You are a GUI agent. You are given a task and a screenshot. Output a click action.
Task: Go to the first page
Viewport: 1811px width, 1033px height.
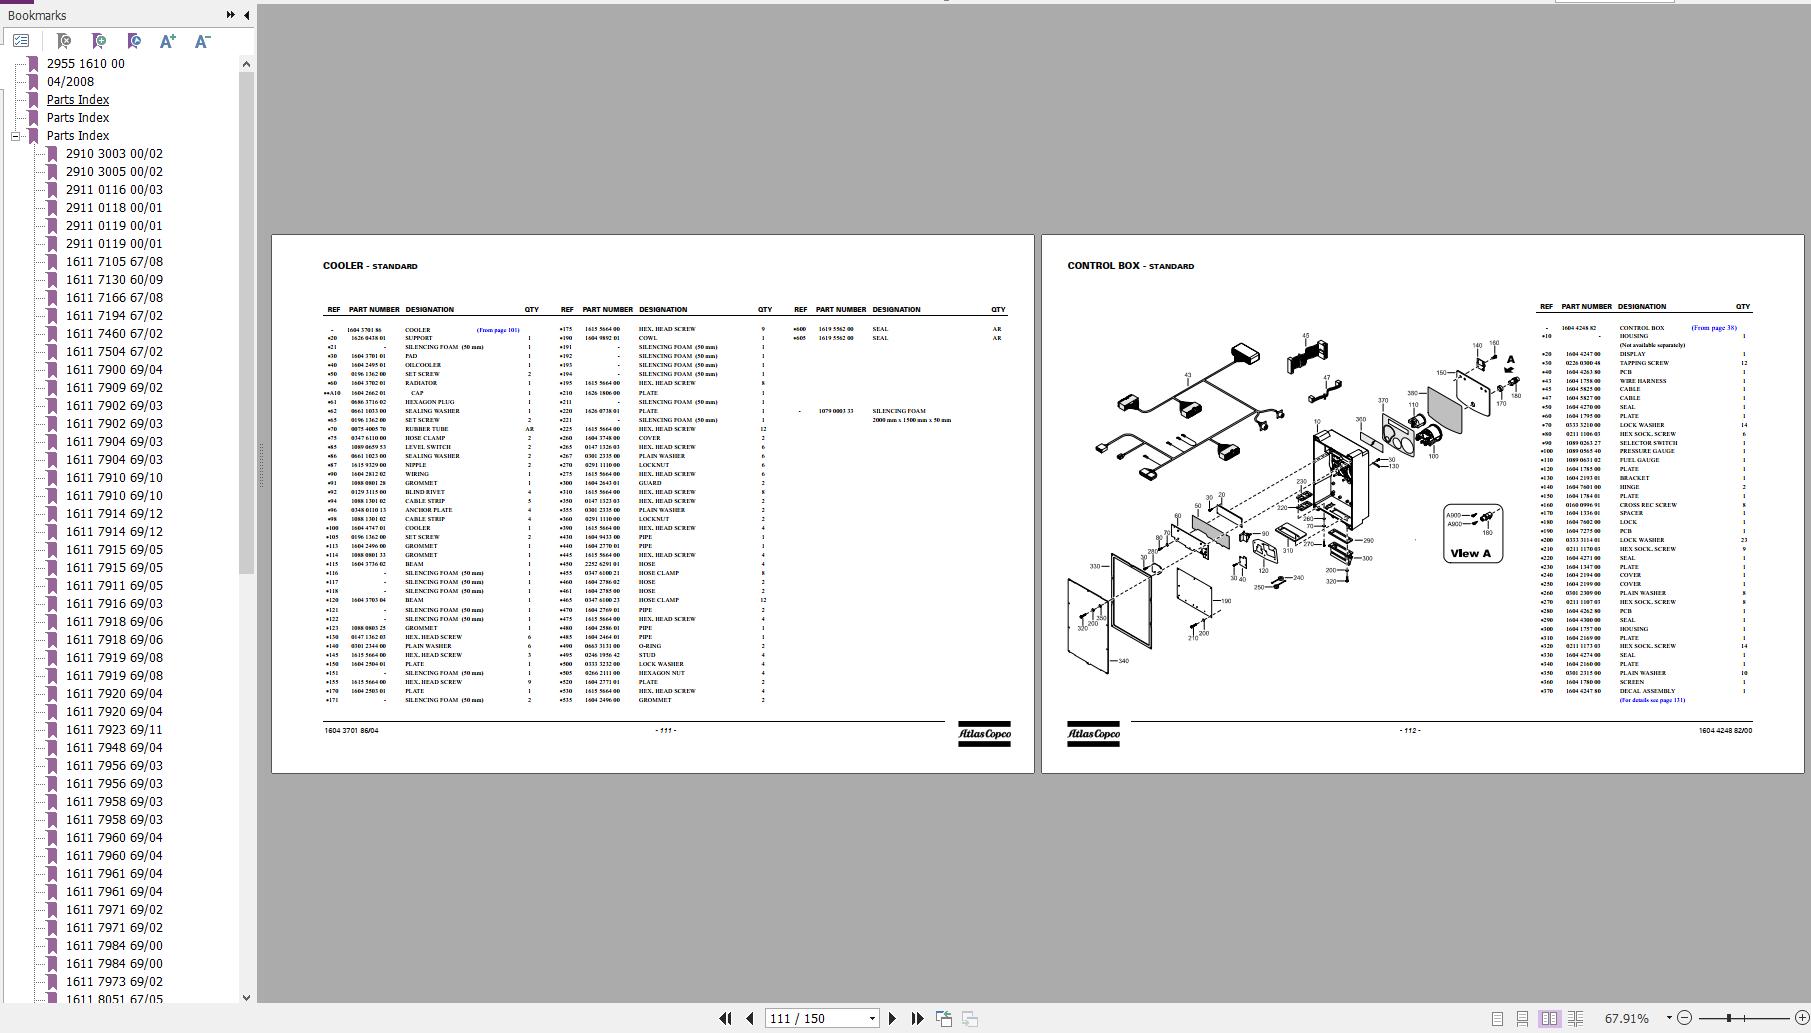(x=725, y=1018)
